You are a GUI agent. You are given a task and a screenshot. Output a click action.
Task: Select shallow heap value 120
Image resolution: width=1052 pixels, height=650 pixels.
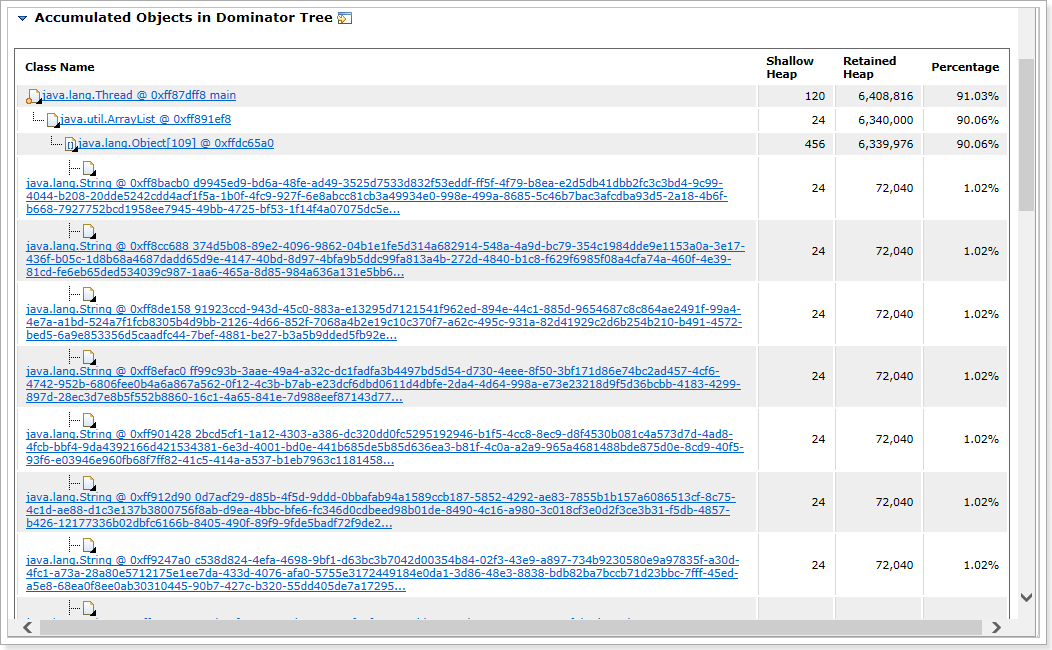pos(814,96)
